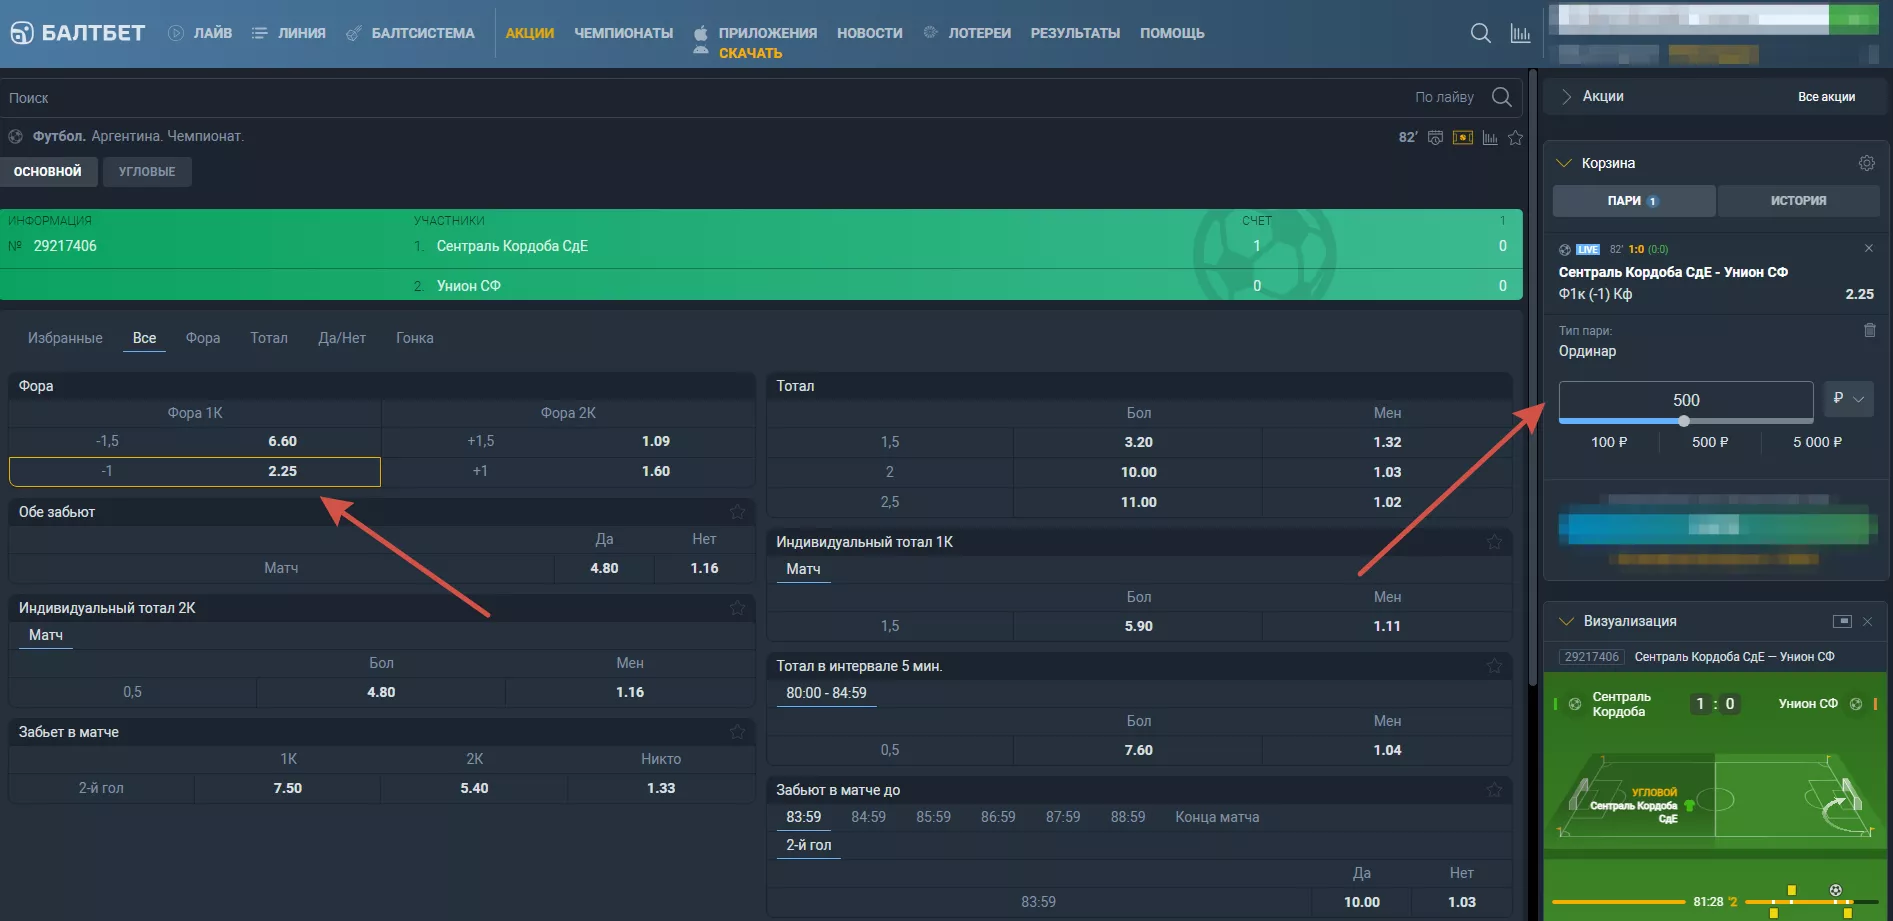This screenshot has height=921, width=1893.
Task: Open currency dropdown next to stake
Action: pyautogui.click(x=1848, y=399)
